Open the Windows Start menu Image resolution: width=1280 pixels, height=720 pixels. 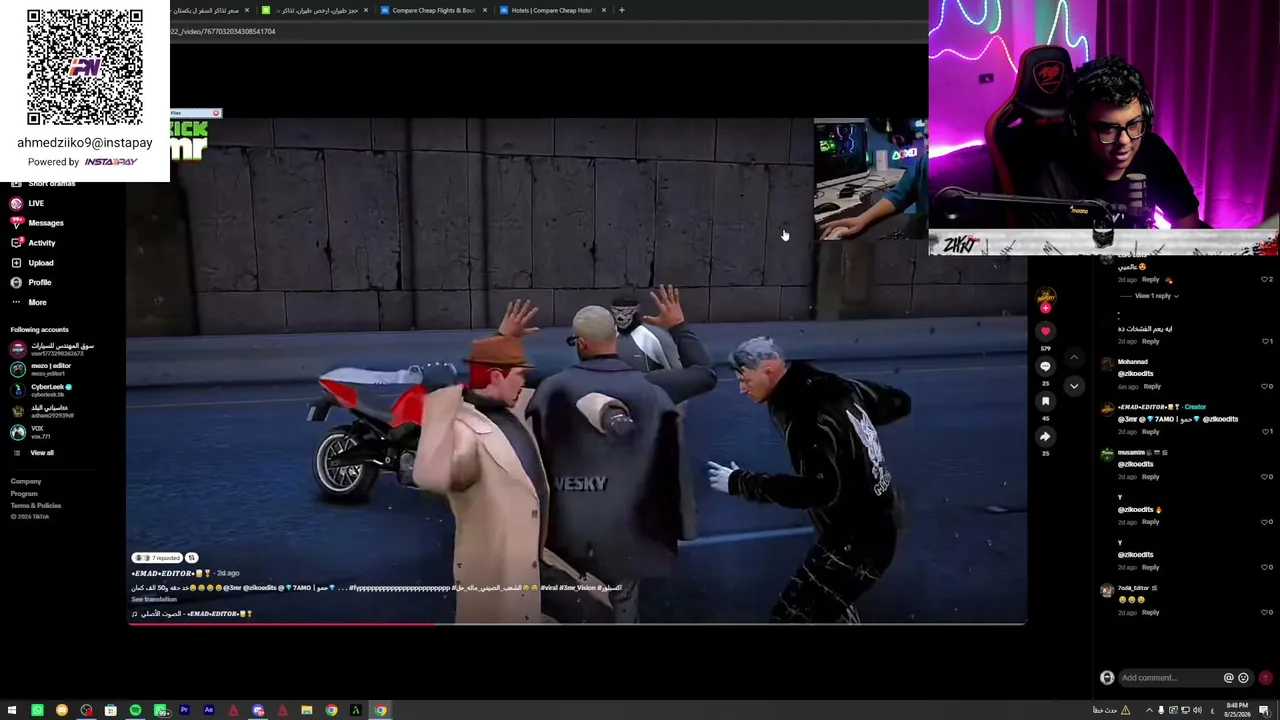(x=12, y=710)
